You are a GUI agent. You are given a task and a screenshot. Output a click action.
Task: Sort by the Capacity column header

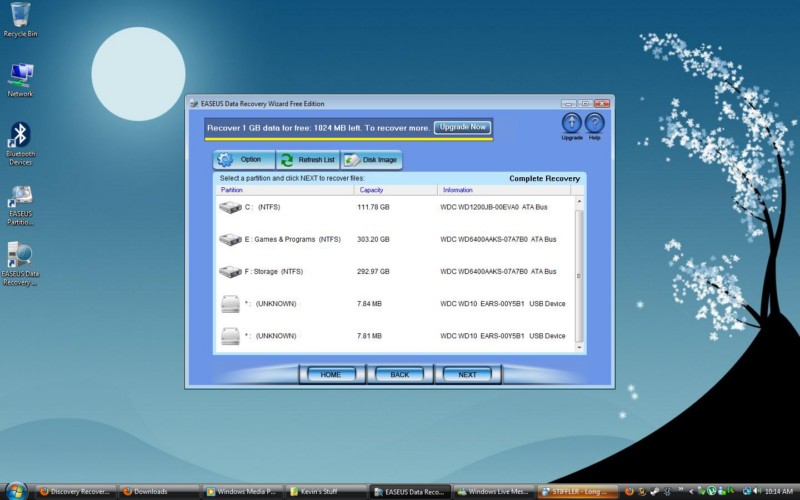point(395,190)
